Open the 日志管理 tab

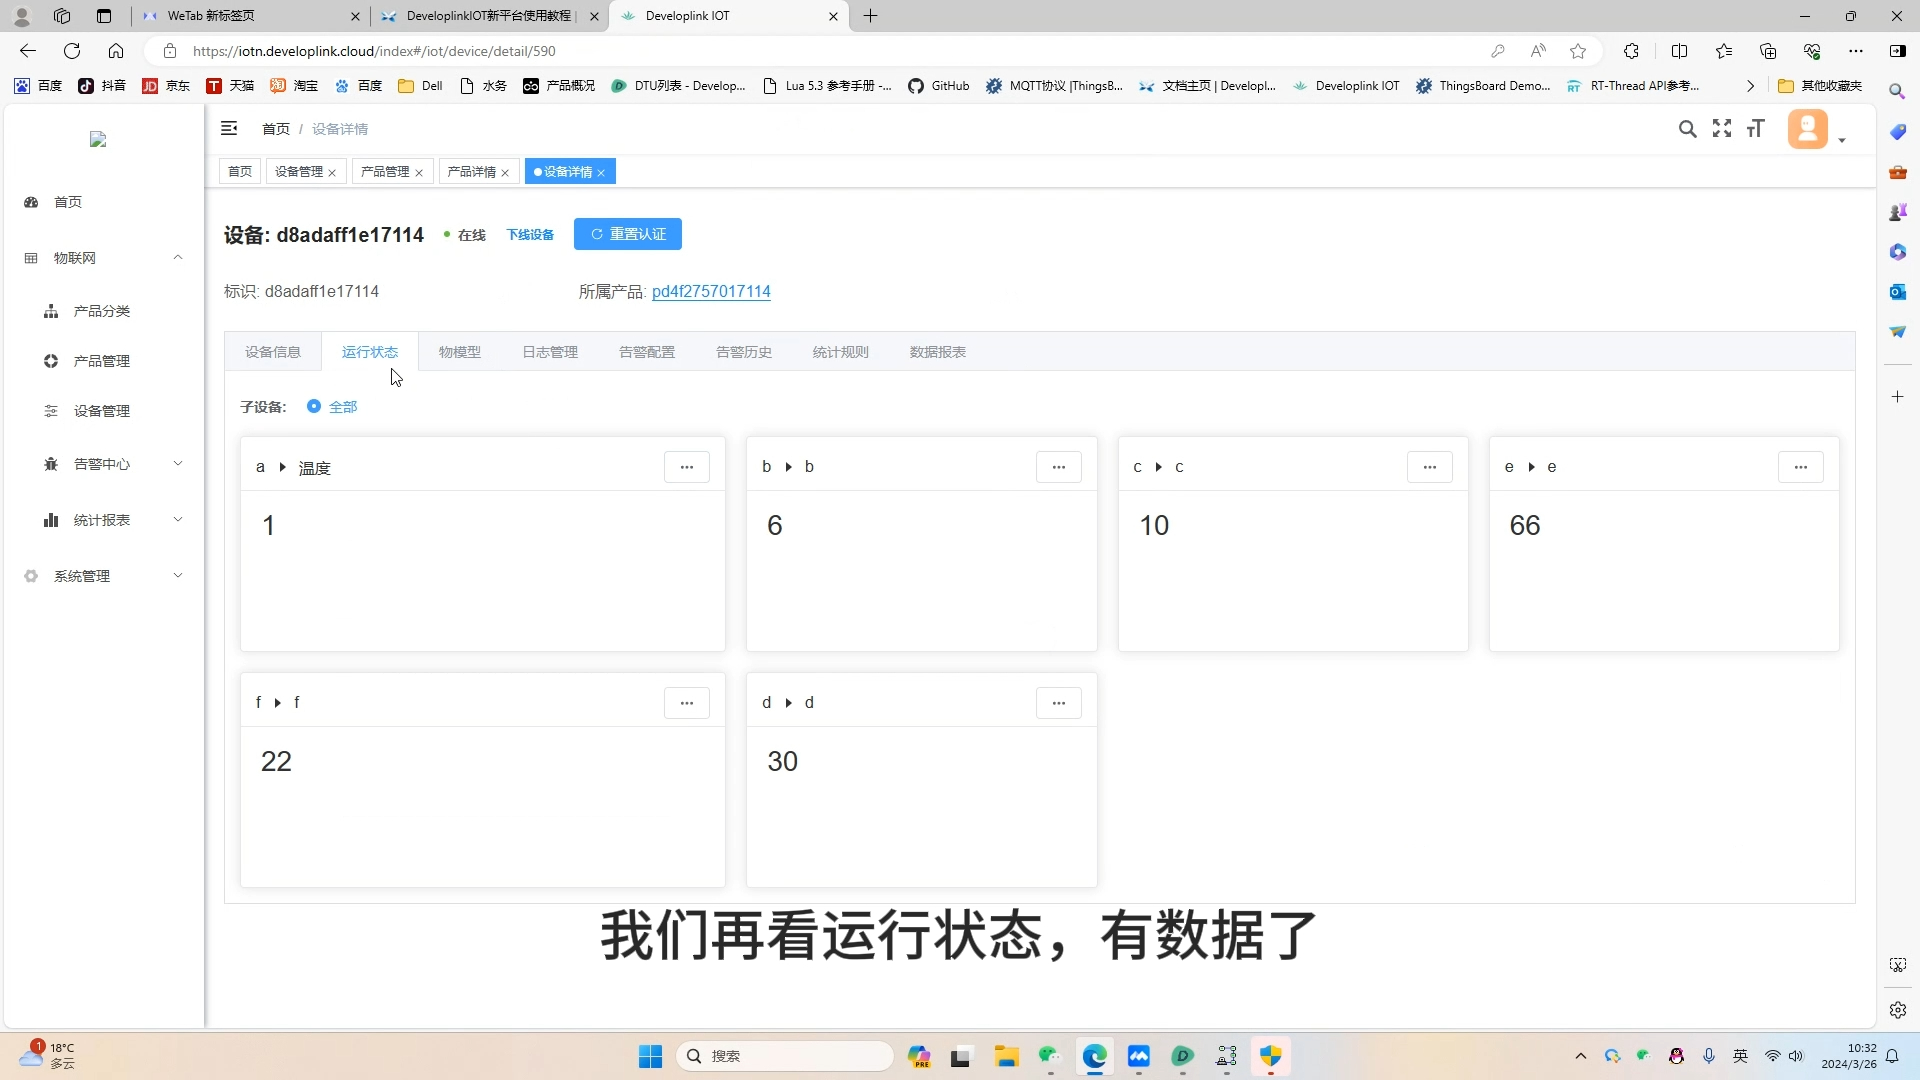550,352
